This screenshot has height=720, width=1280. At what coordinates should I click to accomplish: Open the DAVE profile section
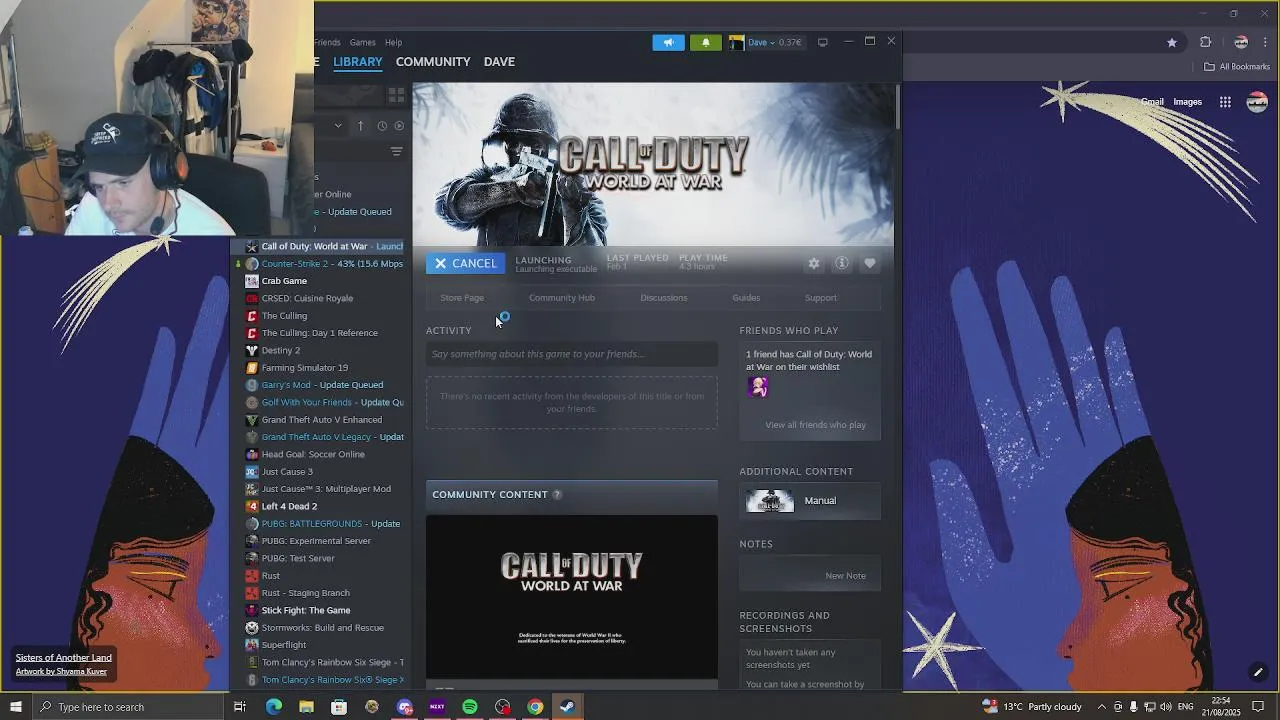point(499,62)
